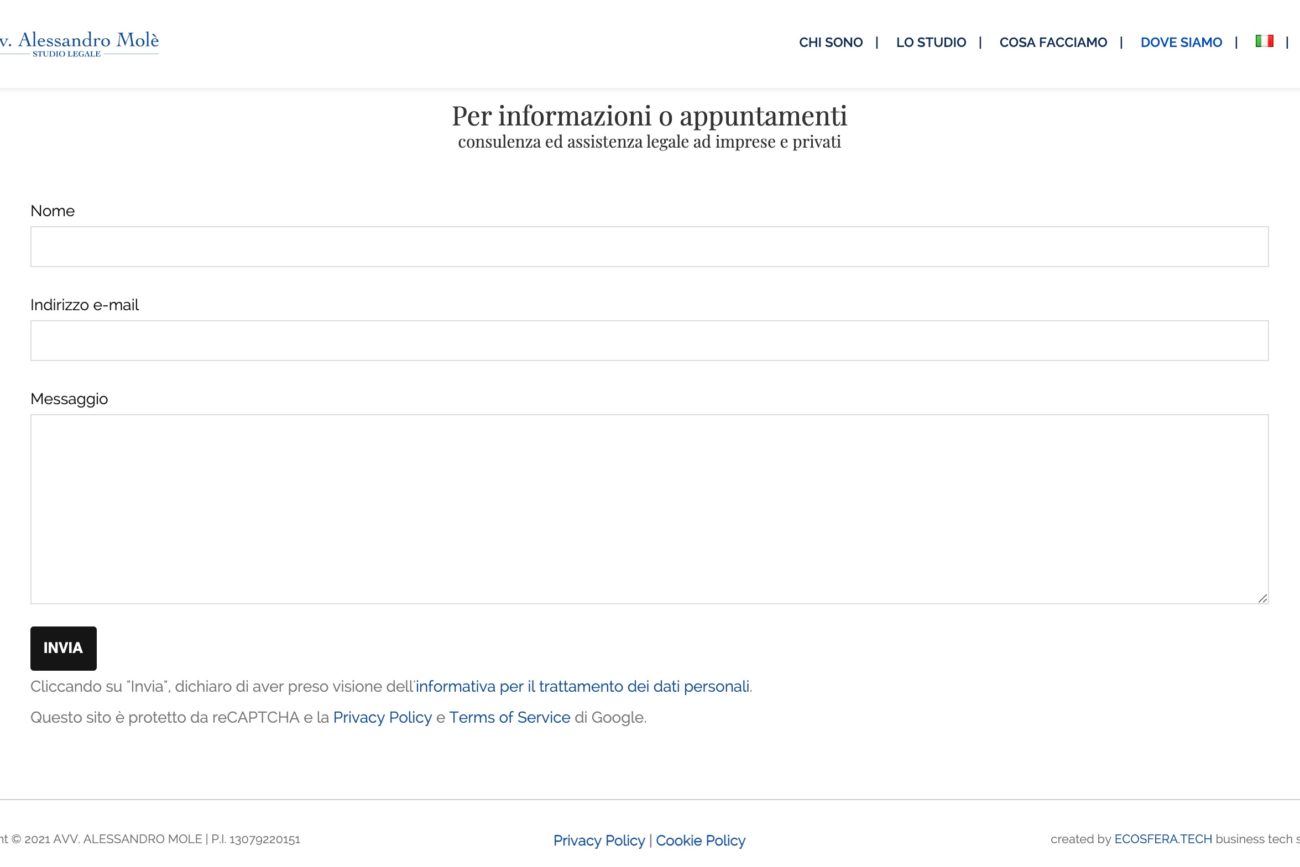The width and height of the screenshot is (1300, 867).
Task: Grab the Messaggio textarea resize handle
Action: point(1262,597)
